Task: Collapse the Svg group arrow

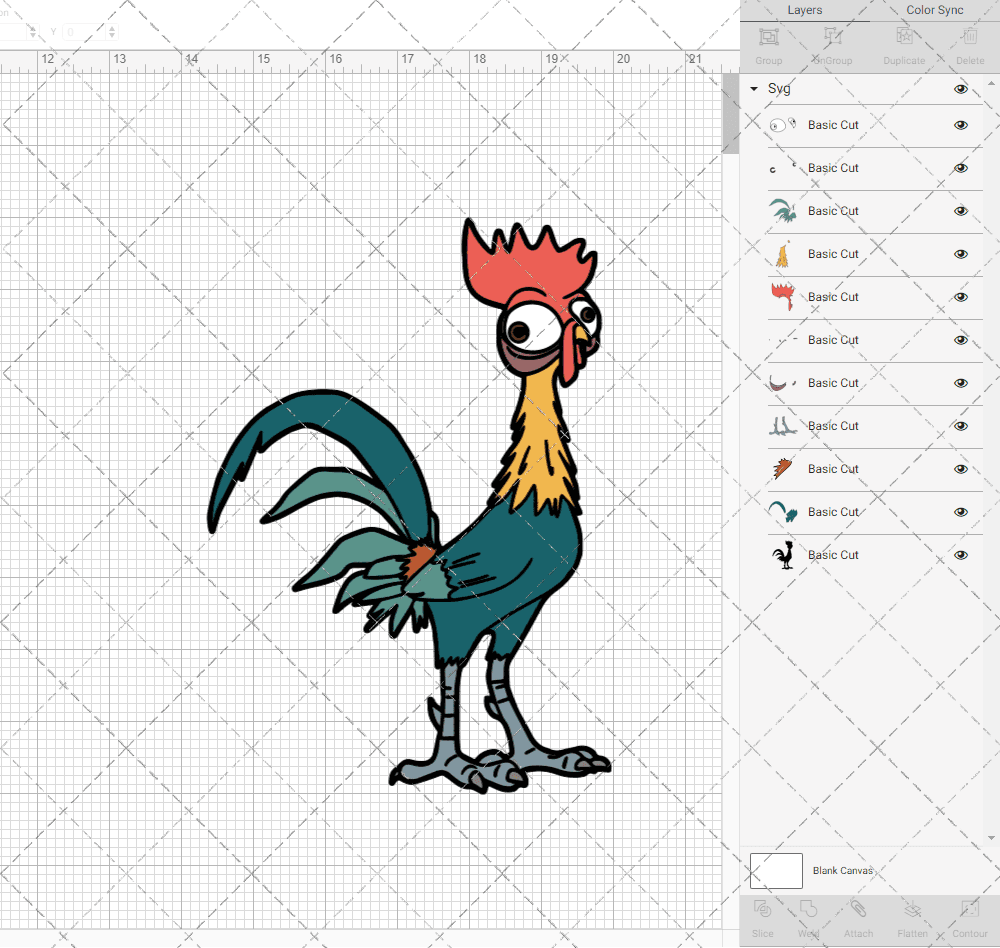Action: click(x=754, y=89)
